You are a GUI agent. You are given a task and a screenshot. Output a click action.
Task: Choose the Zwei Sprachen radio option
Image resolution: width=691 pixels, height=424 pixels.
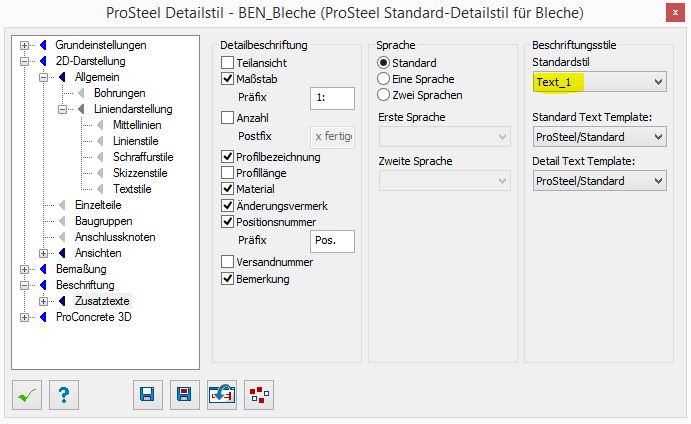383,95
